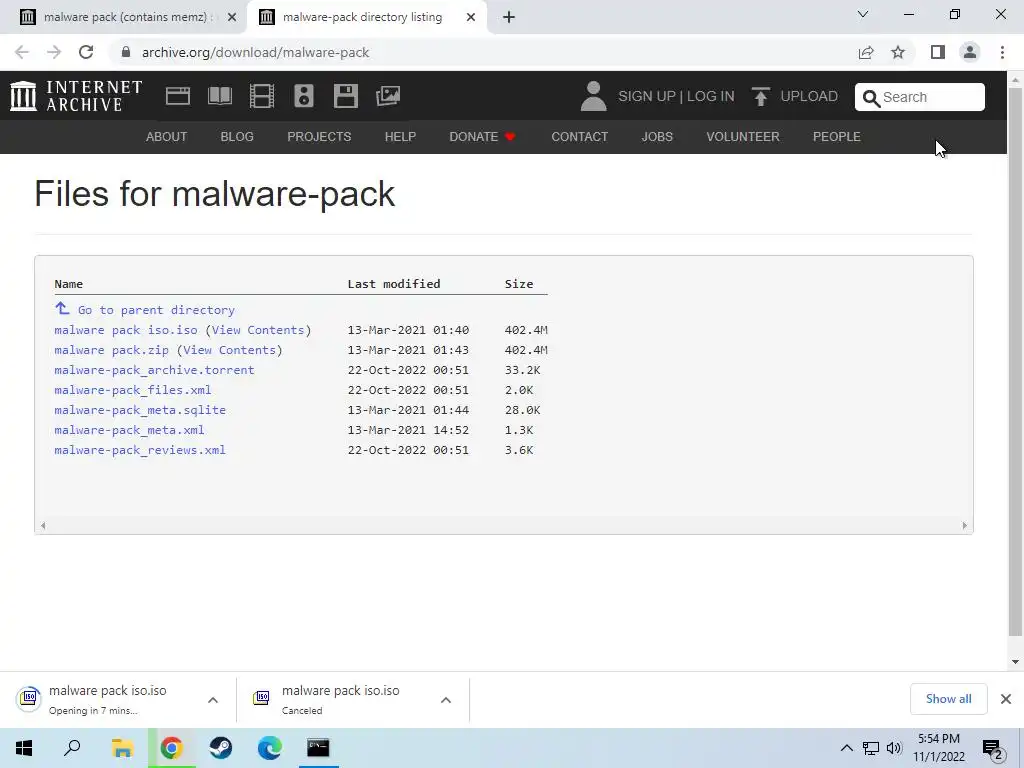Viewport: 1024px width, 768px height.
Task: Switch to Command Prompt in taskbar
Action: pos(318,748)
